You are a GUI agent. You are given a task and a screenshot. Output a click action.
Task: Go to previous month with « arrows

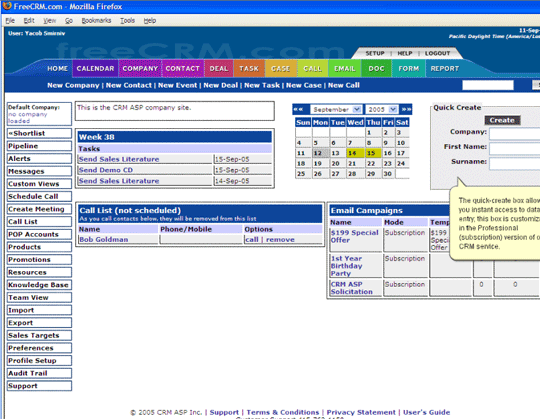[299, 109]
